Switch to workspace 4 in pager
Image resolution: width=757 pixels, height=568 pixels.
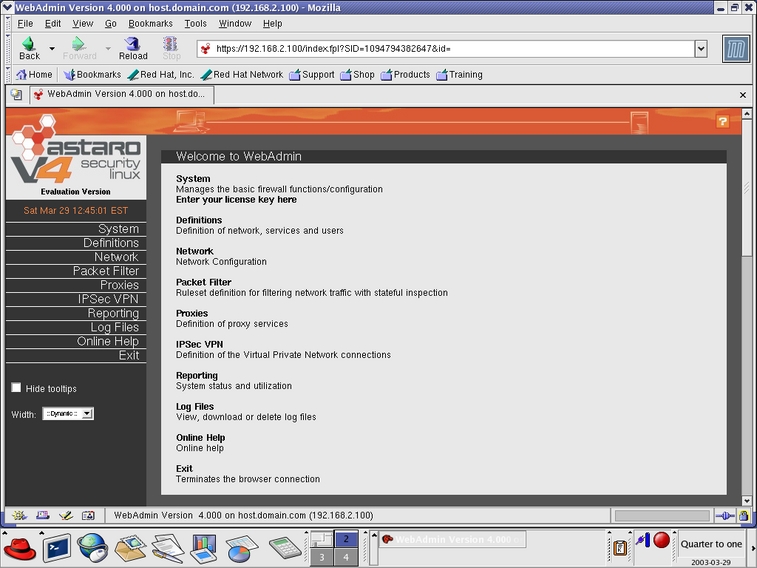[x=346, y=557]
